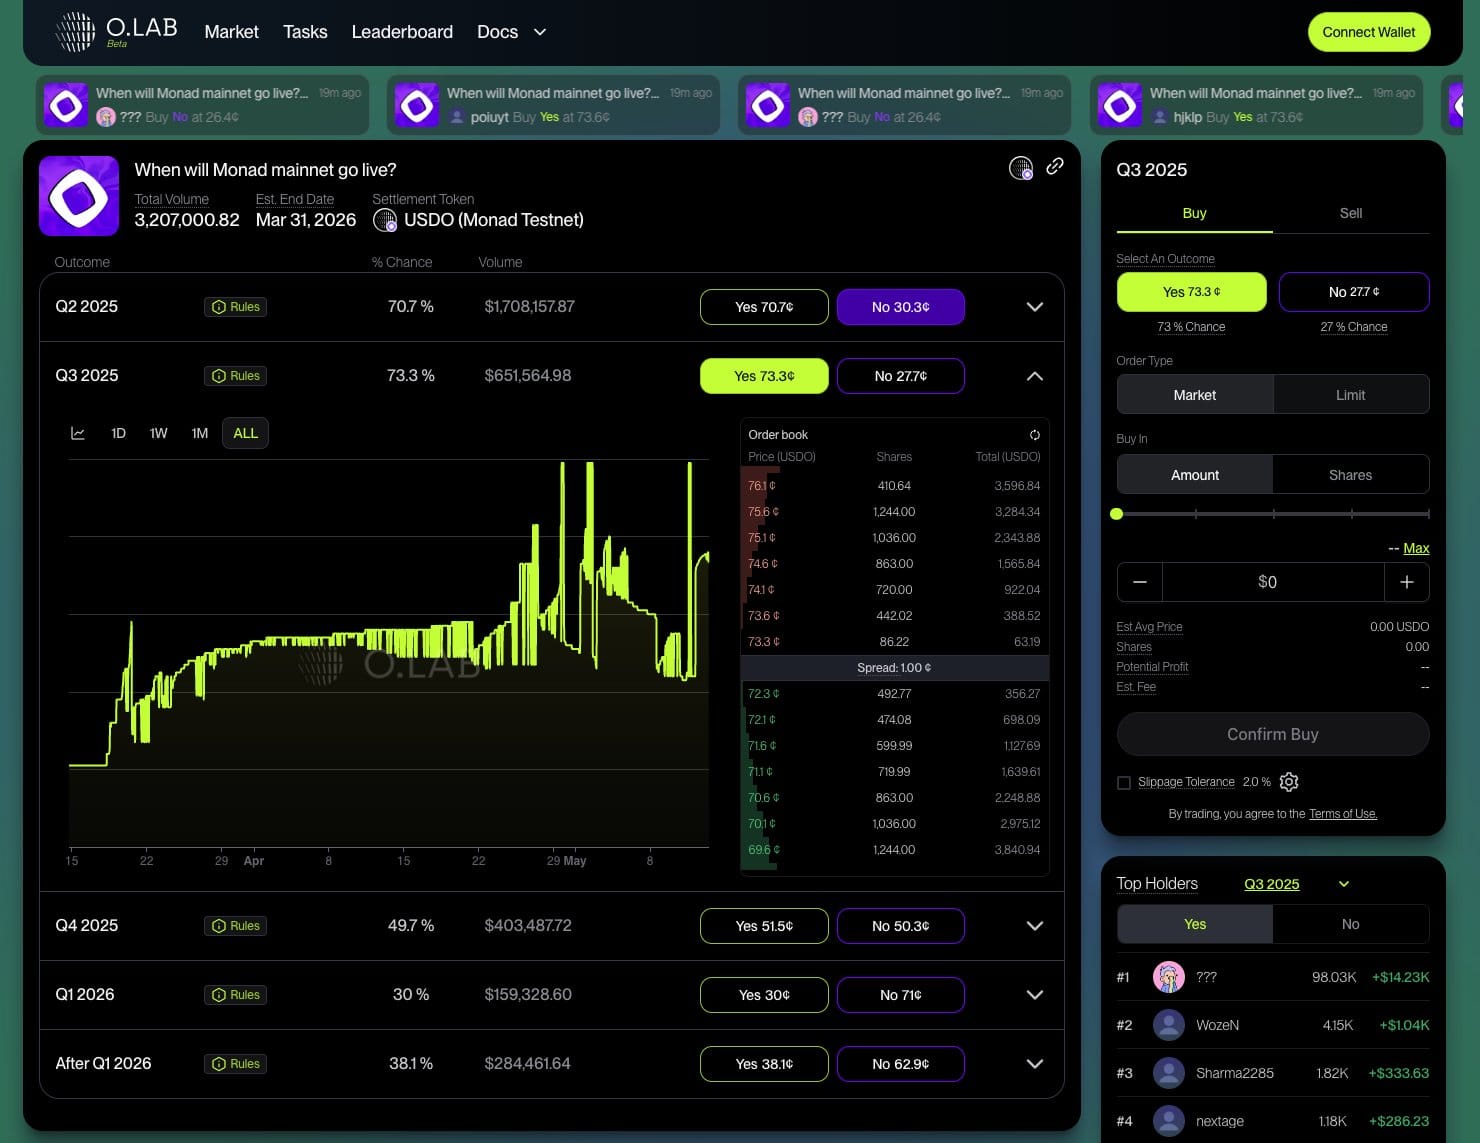Enable Slippage Tolerance checkbox
The width and height of the screenshot is (1480, 1143).
(x=1124, y=783)
